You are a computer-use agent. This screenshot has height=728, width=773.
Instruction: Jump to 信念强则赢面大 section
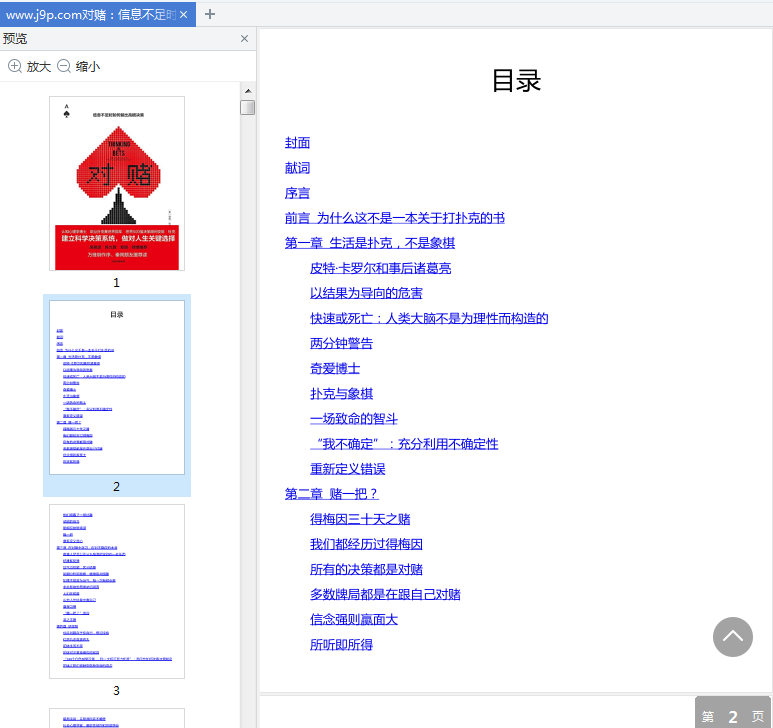[354, 620]
